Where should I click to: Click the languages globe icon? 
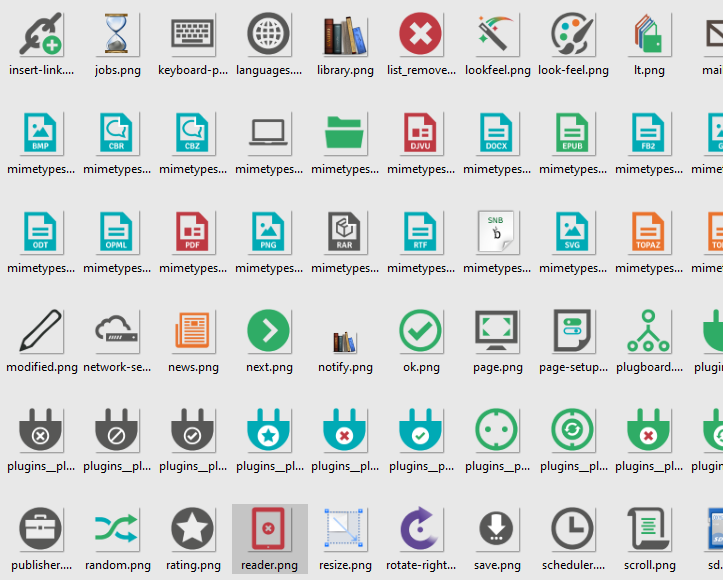point(268,34)
